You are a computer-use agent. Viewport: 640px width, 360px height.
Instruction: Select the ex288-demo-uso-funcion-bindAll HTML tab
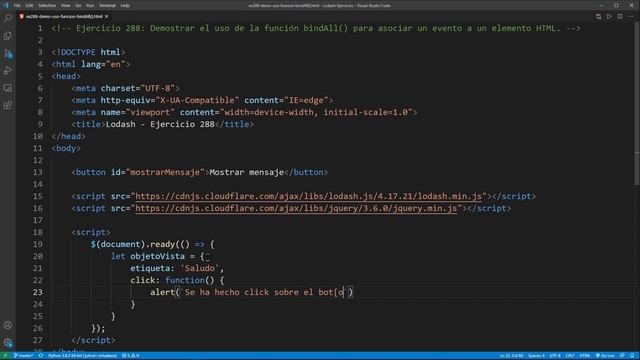(x=64, y=16)
